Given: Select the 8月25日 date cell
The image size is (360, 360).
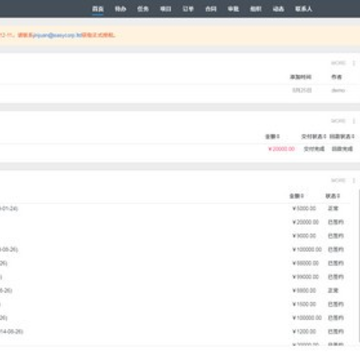Looking at the screenshot, I should pyautogui.click(x=302, y=90).
